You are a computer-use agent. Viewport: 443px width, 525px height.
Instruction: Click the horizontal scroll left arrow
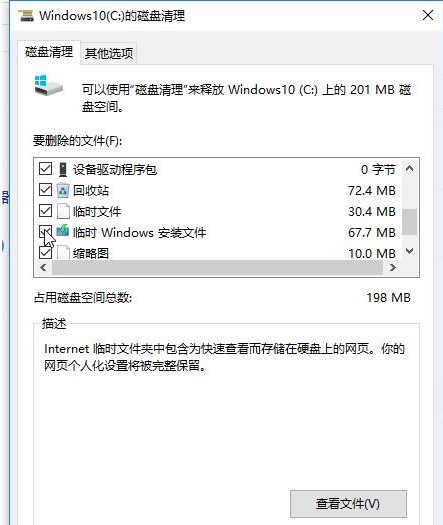pyautogui.click(x=43, y=268)
